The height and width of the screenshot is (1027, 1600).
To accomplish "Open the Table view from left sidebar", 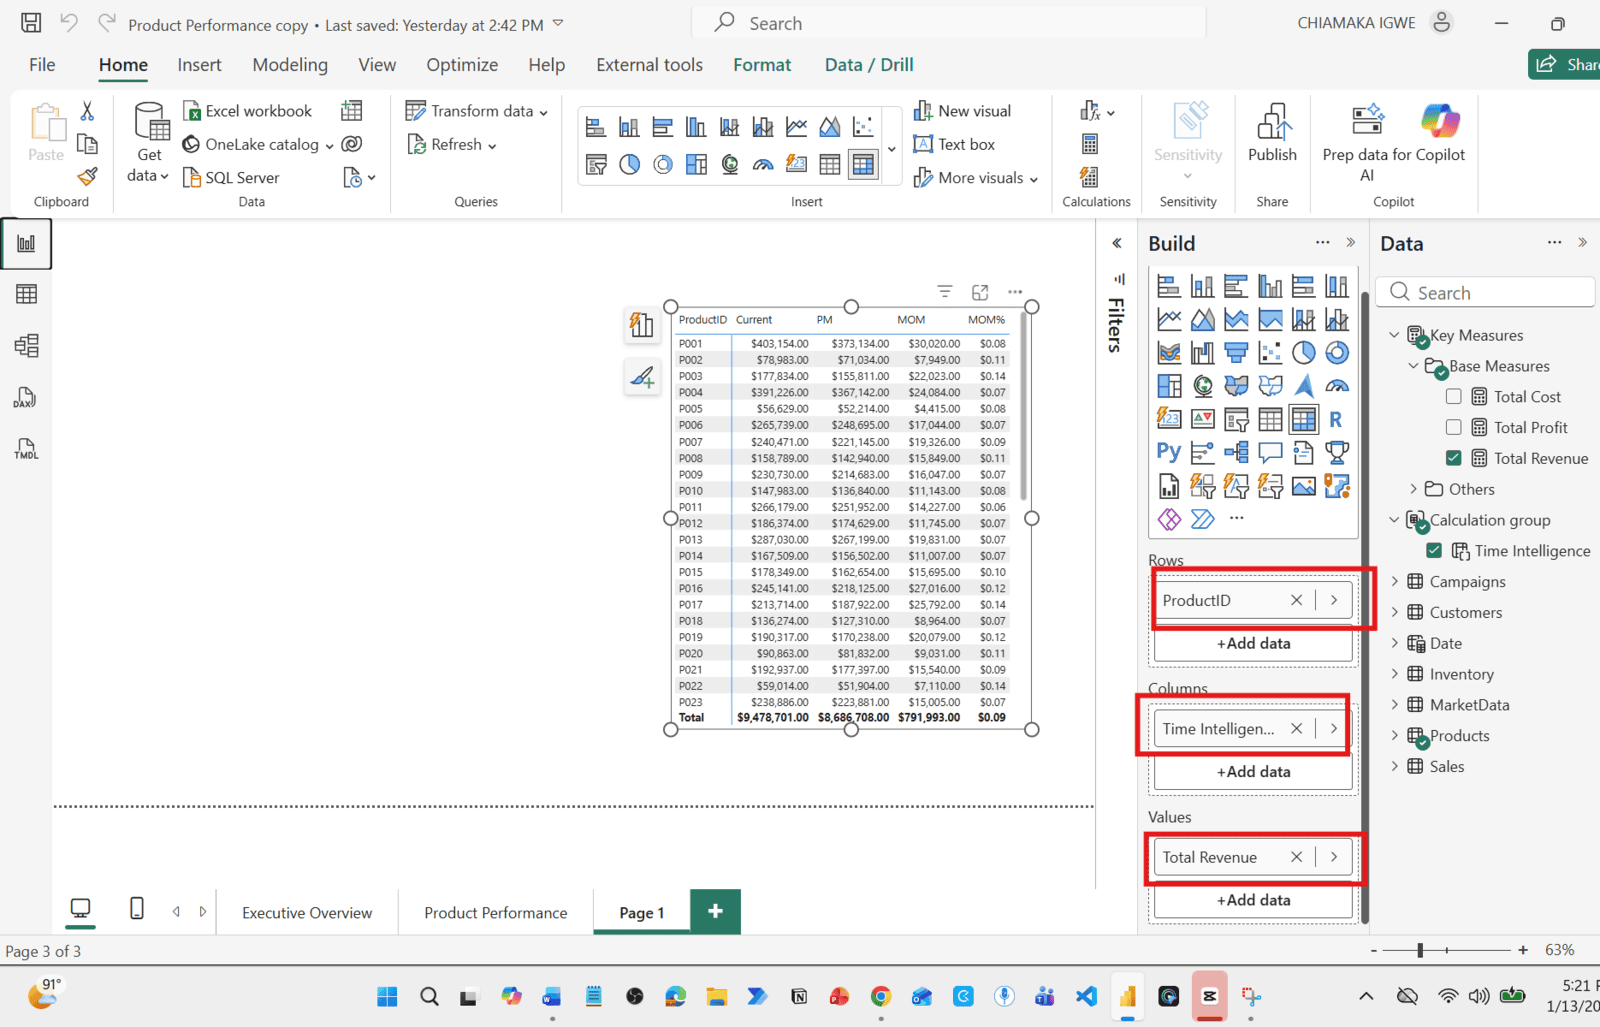I will [x=27, y=294].
